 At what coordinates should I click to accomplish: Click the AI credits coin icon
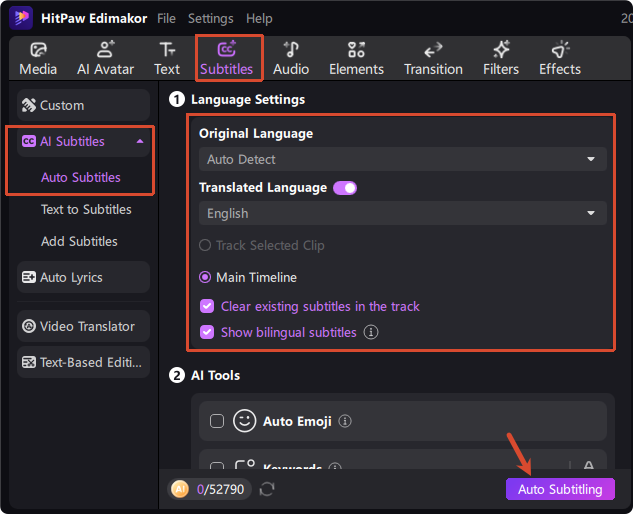(x=180, y=489)
